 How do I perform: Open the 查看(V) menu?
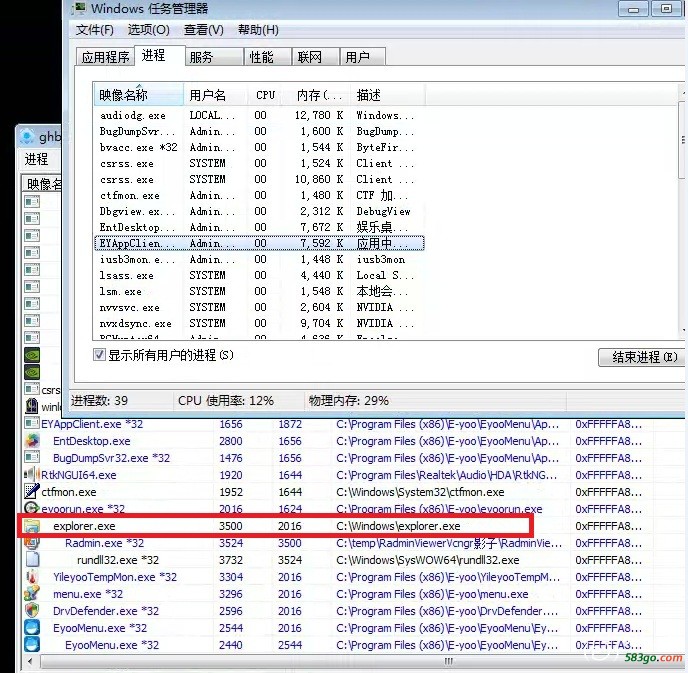(x=204, y=30)
